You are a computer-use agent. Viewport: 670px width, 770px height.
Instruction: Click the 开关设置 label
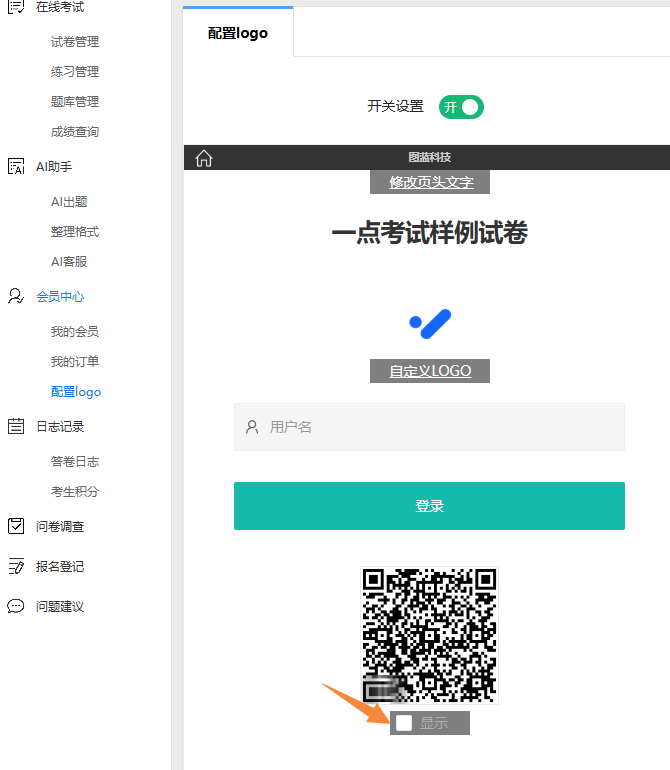[x=395, y=106]
